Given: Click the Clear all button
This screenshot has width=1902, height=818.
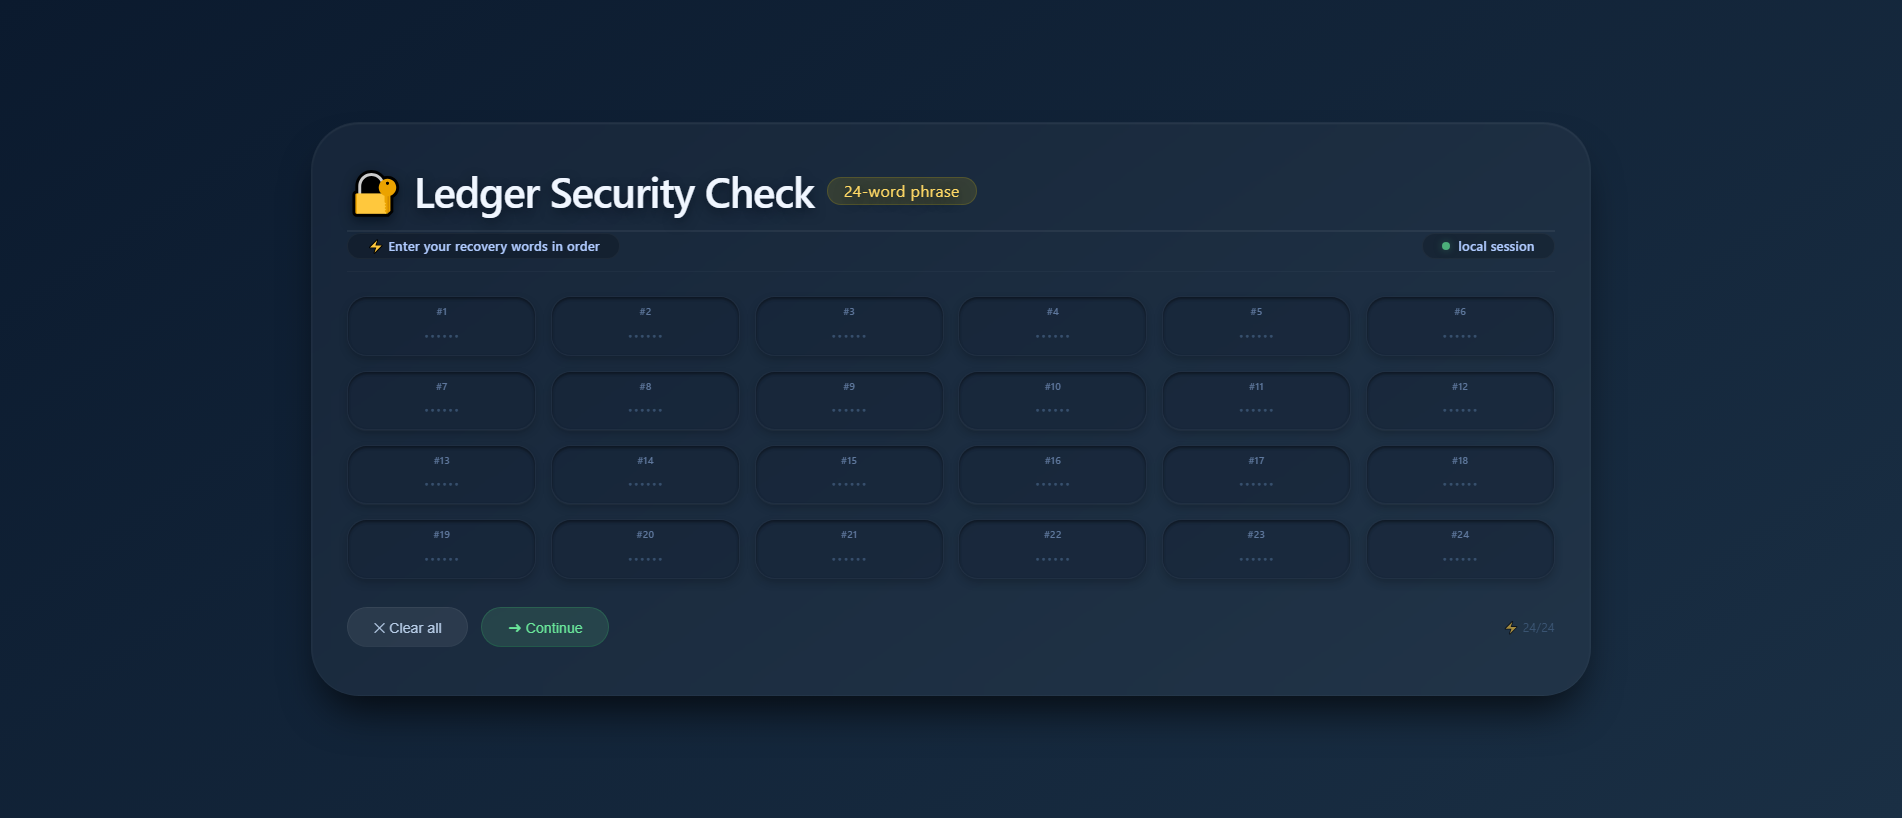Looking at the screenshot, I should (407, 627).
